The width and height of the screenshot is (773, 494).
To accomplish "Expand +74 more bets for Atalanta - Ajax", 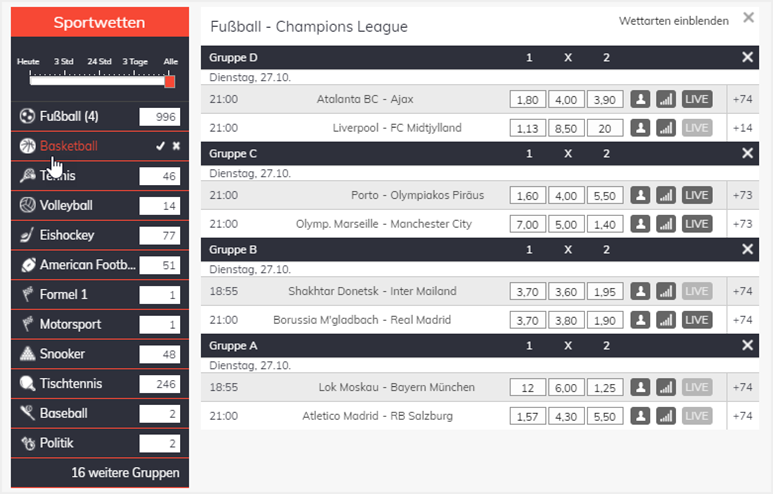I will [742, 99].
